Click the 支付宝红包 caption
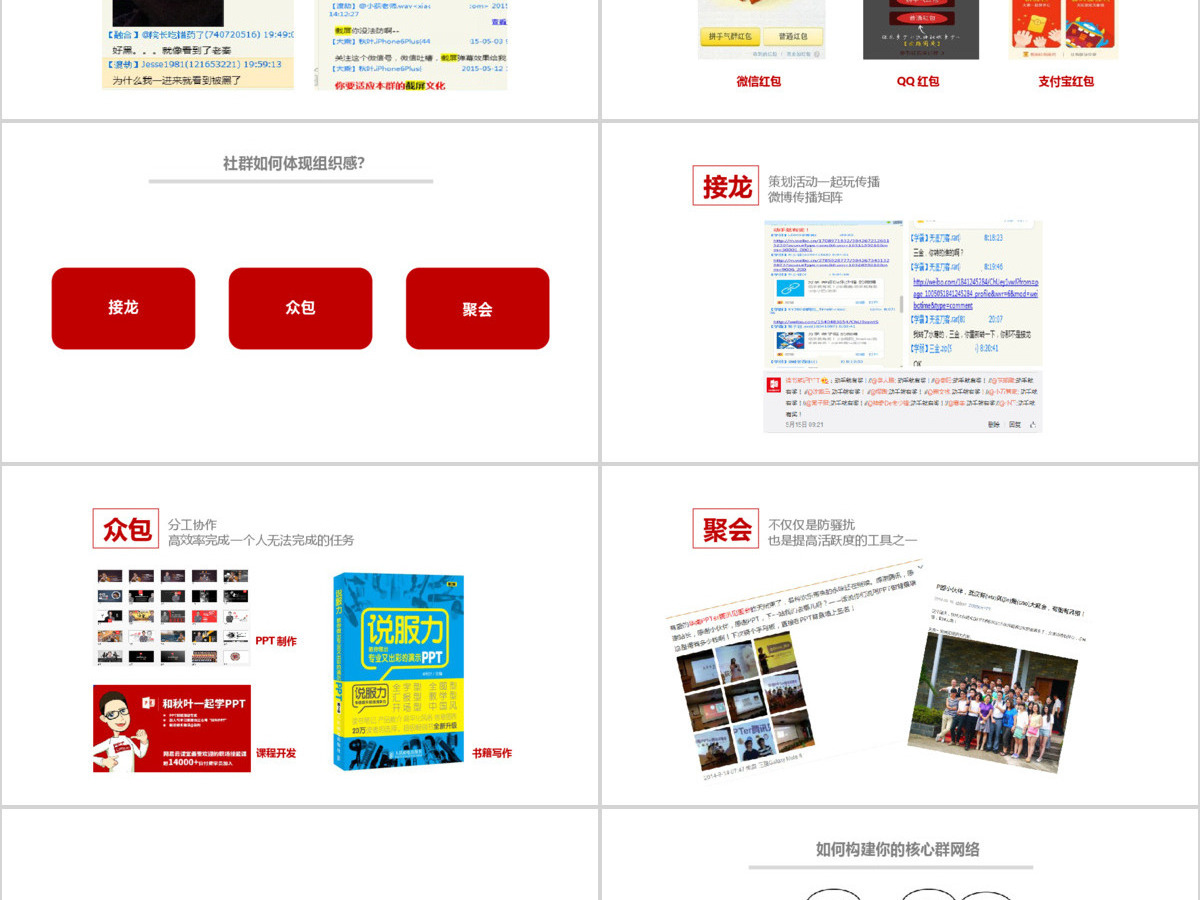Viewport: 1200px width, 900px height. coord(1066,82)
